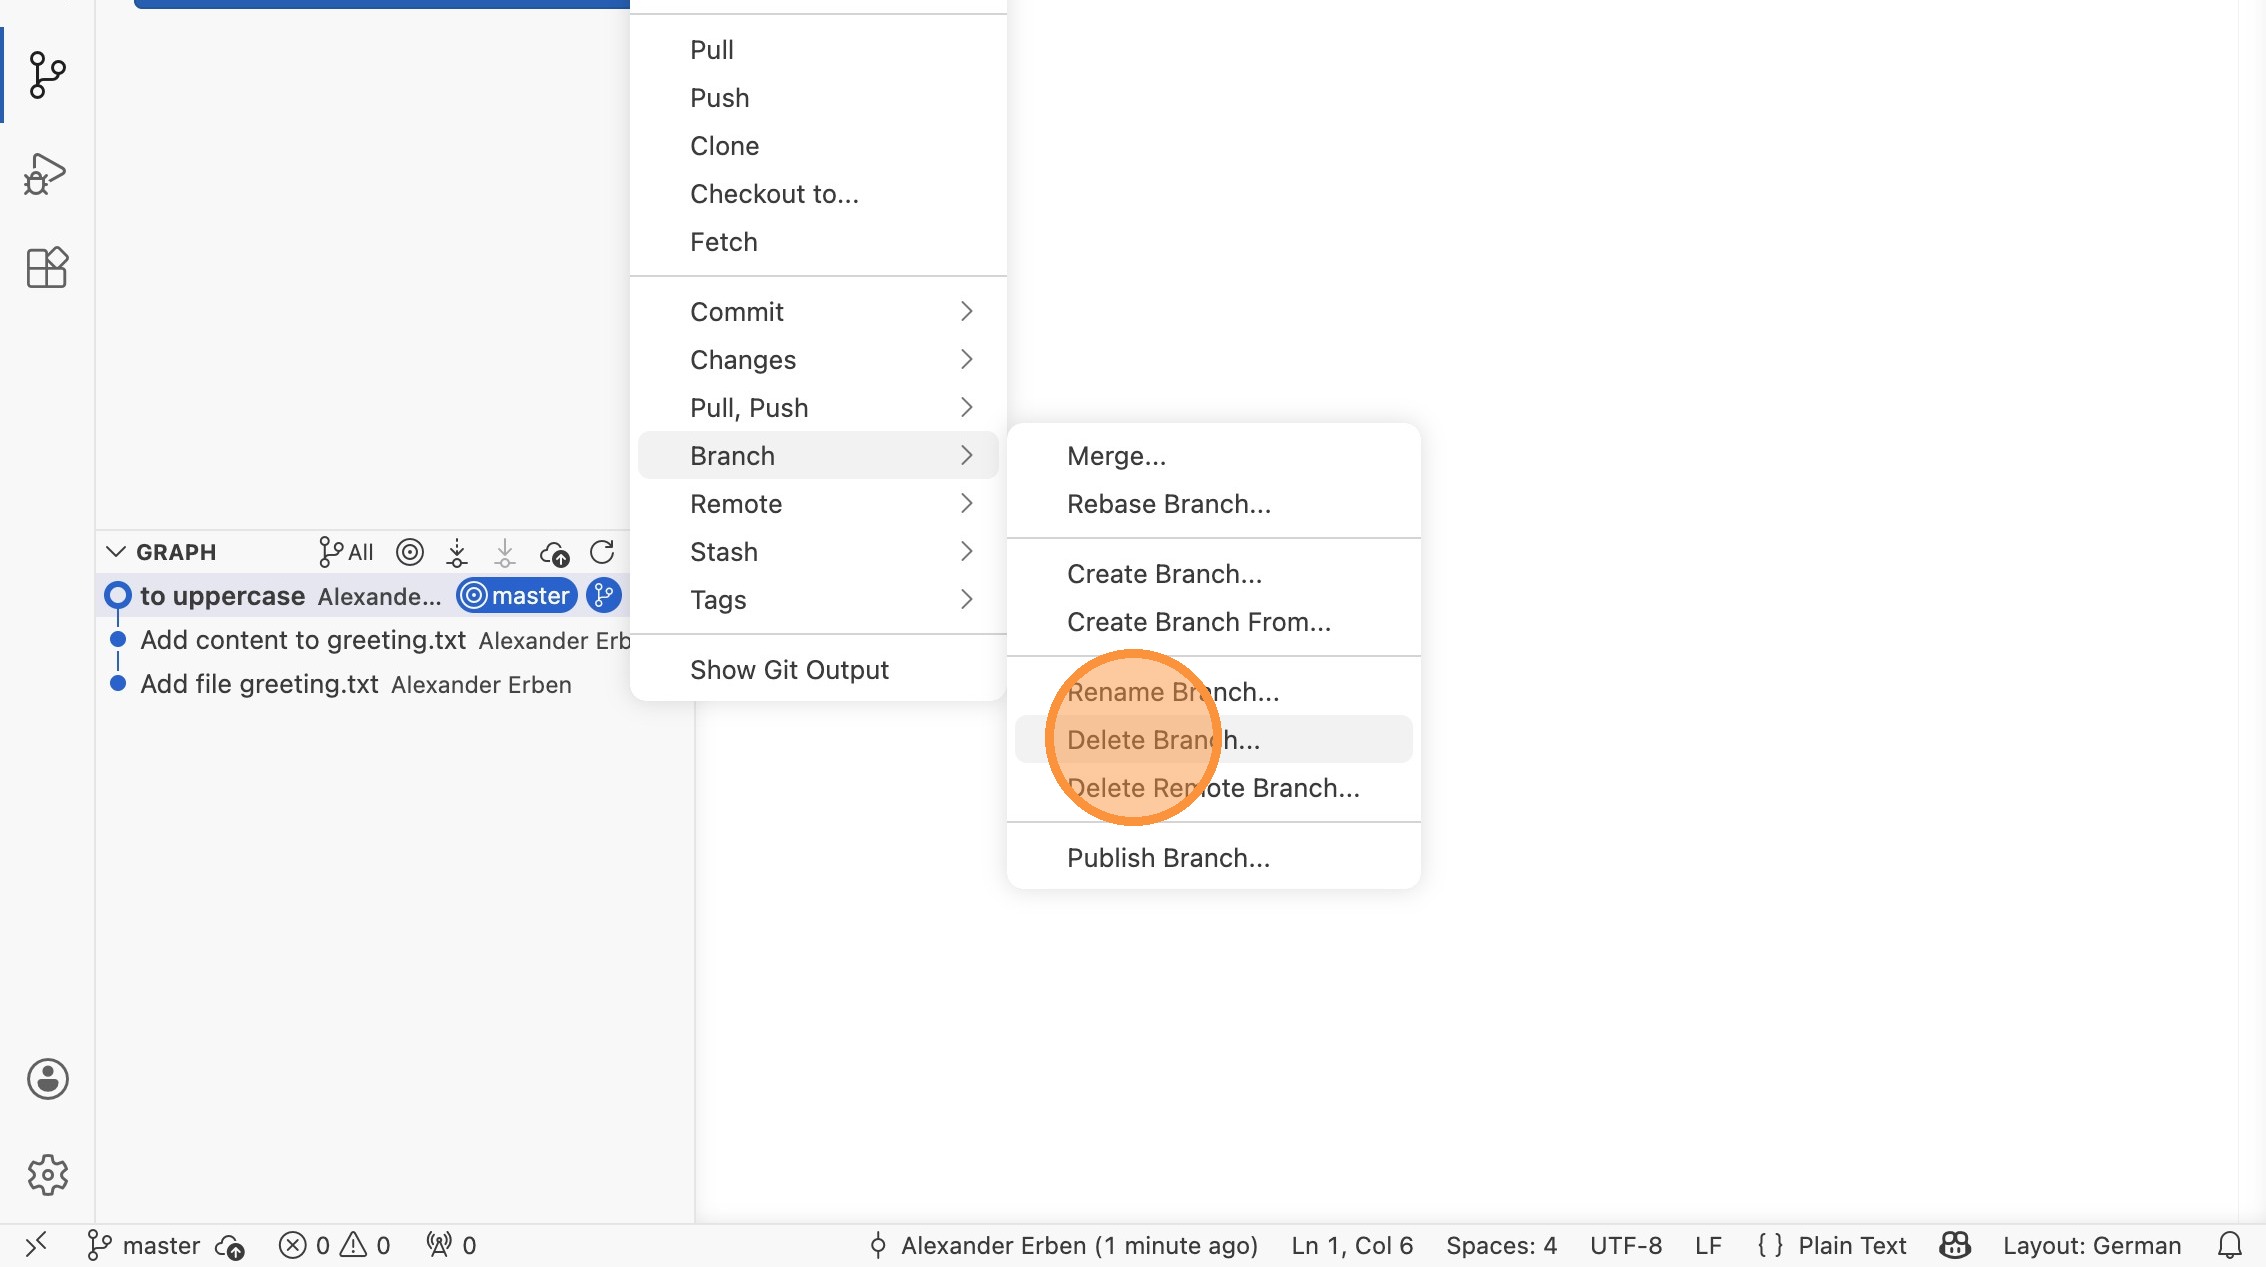This screenshot has height=1267, width=2266.
Task: Open notifications bell in status bar
Action: pyautogui.click(x=2229, y=1245)
